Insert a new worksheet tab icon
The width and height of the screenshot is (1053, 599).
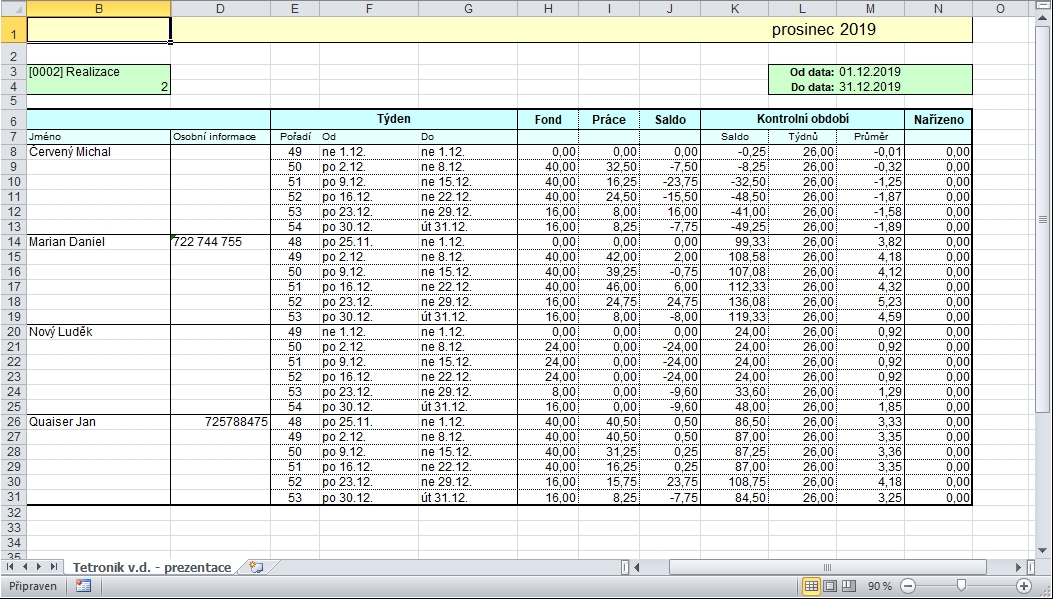(x=255, y=567)
